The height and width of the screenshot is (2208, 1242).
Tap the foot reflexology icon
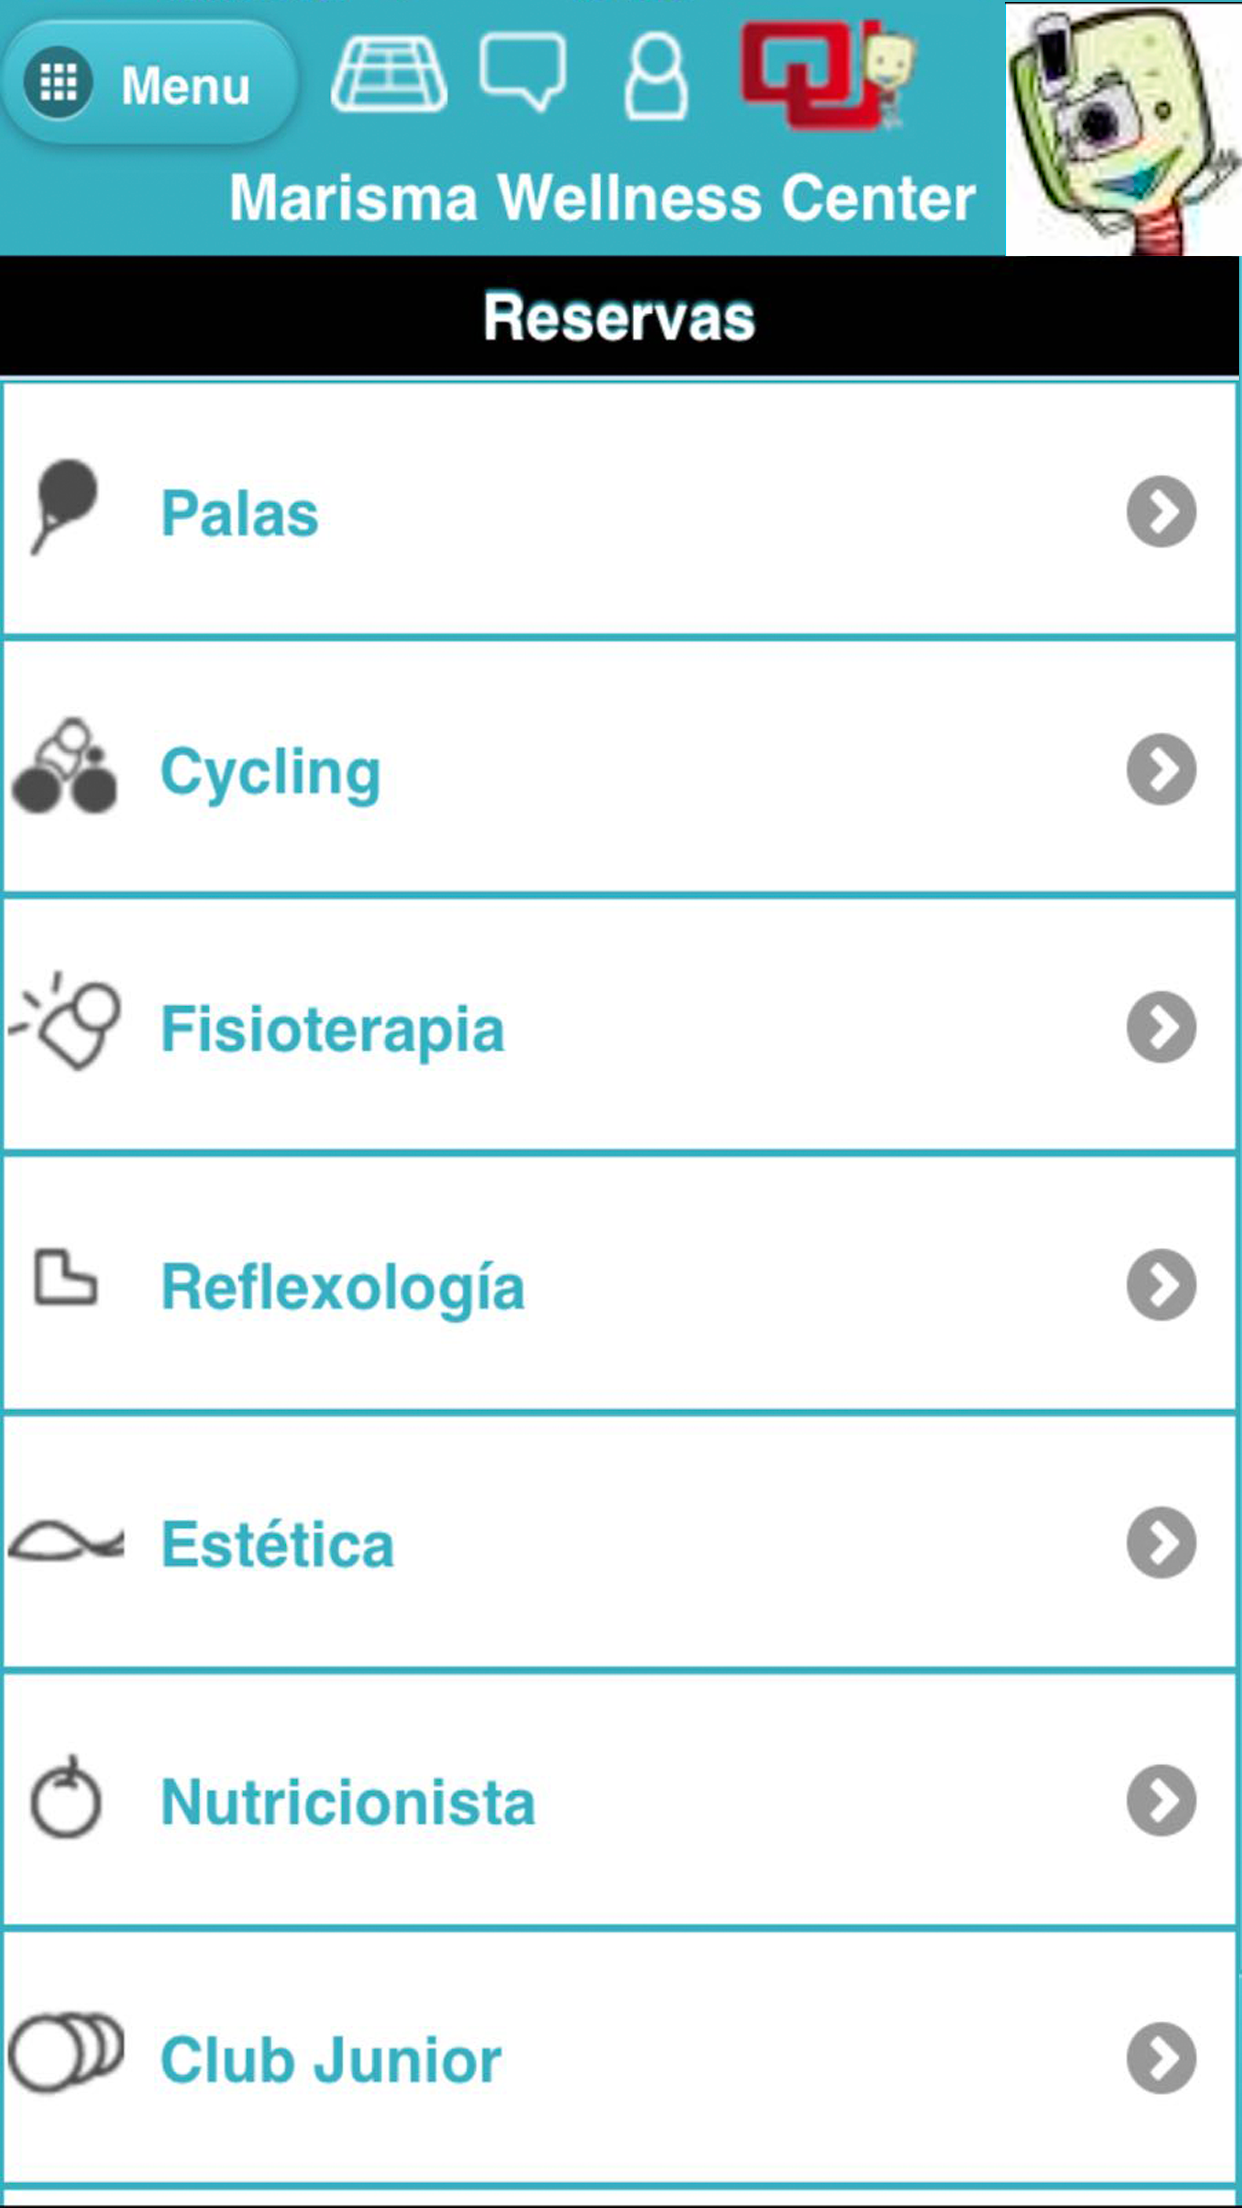click(x=65, y=1280)
